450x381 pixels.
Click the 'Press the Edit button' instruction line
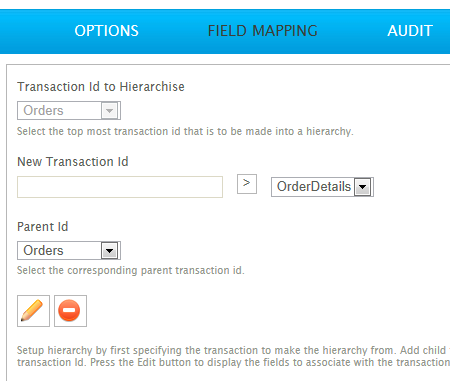[233, 362]
